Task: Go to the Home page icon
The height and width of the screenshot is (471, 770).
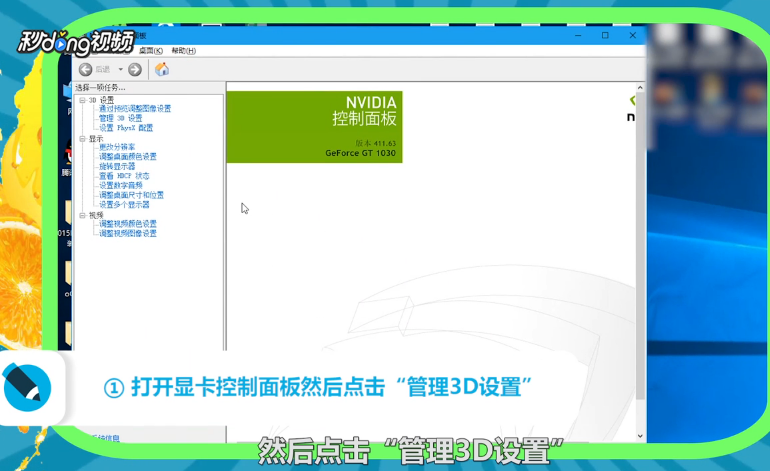Action: point(162,70)
